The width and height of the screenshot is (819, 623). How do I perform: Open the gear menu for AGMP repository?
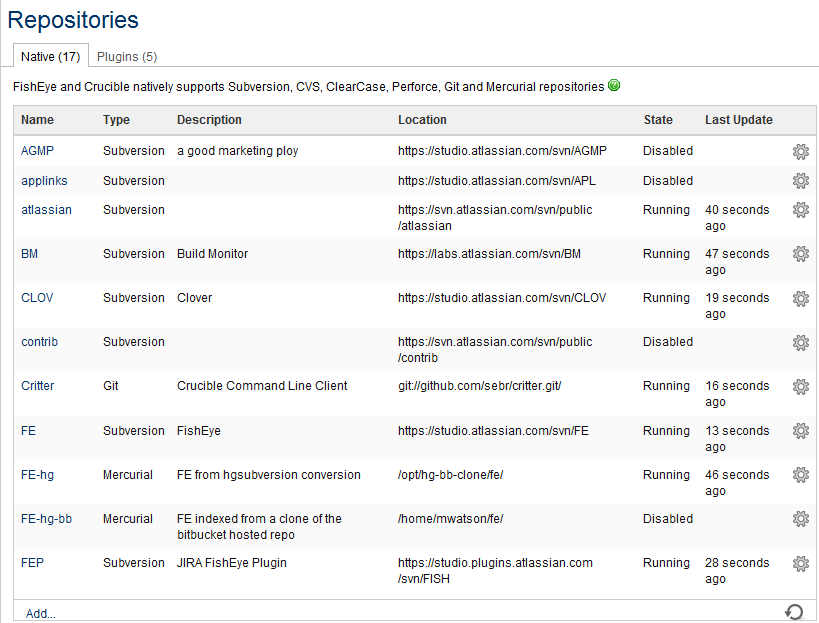point(801,151)
